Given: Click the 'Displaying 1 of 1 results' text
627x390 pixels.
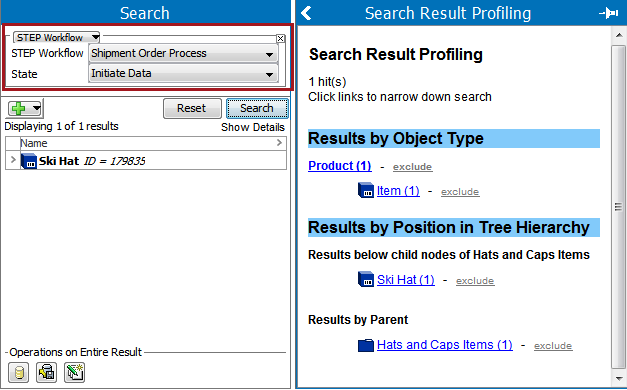Looking at the screenshot, I should click(62, 126).
